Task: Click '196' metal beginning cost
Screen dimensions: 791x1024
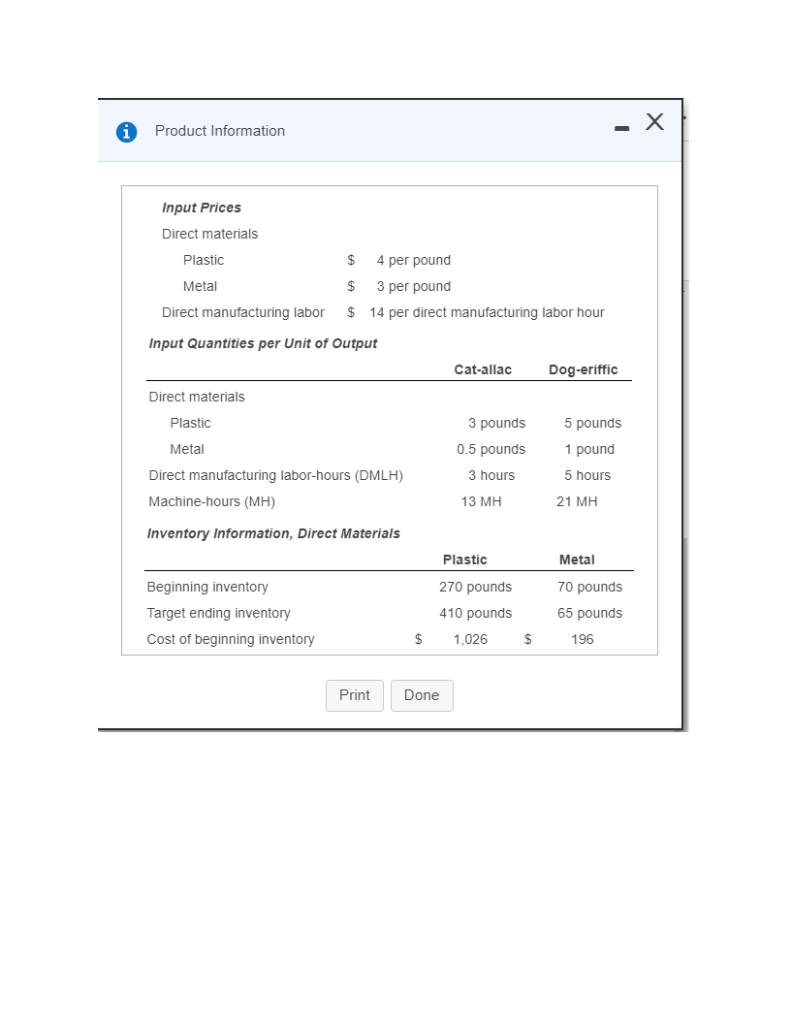Action: [582, 639]
